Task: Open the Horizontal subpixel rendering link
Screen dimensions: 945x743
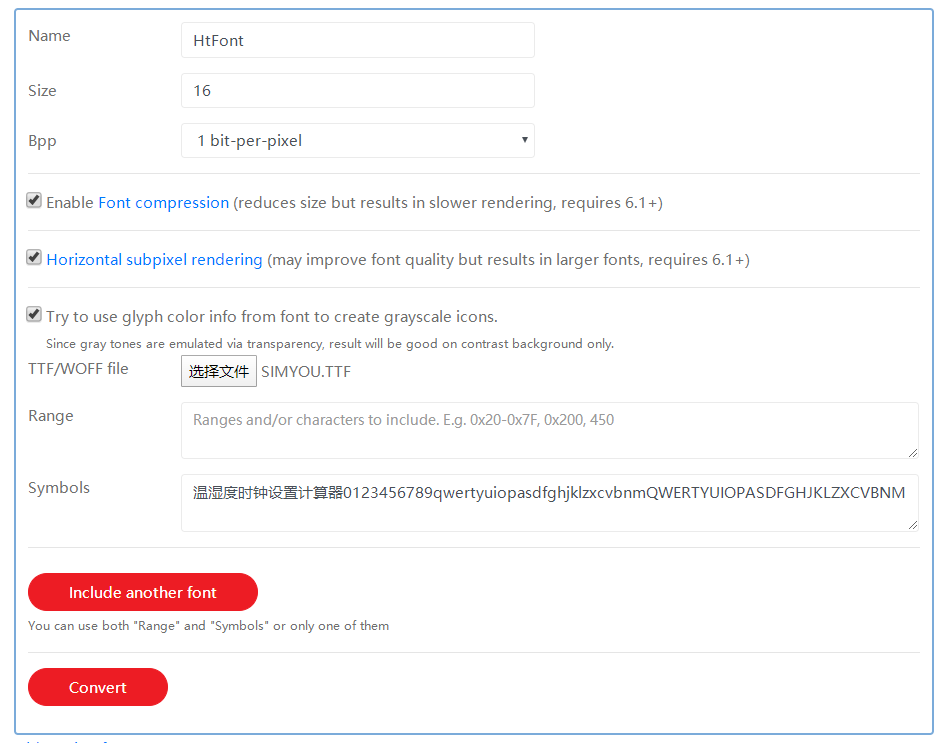Action: [154, 260]
